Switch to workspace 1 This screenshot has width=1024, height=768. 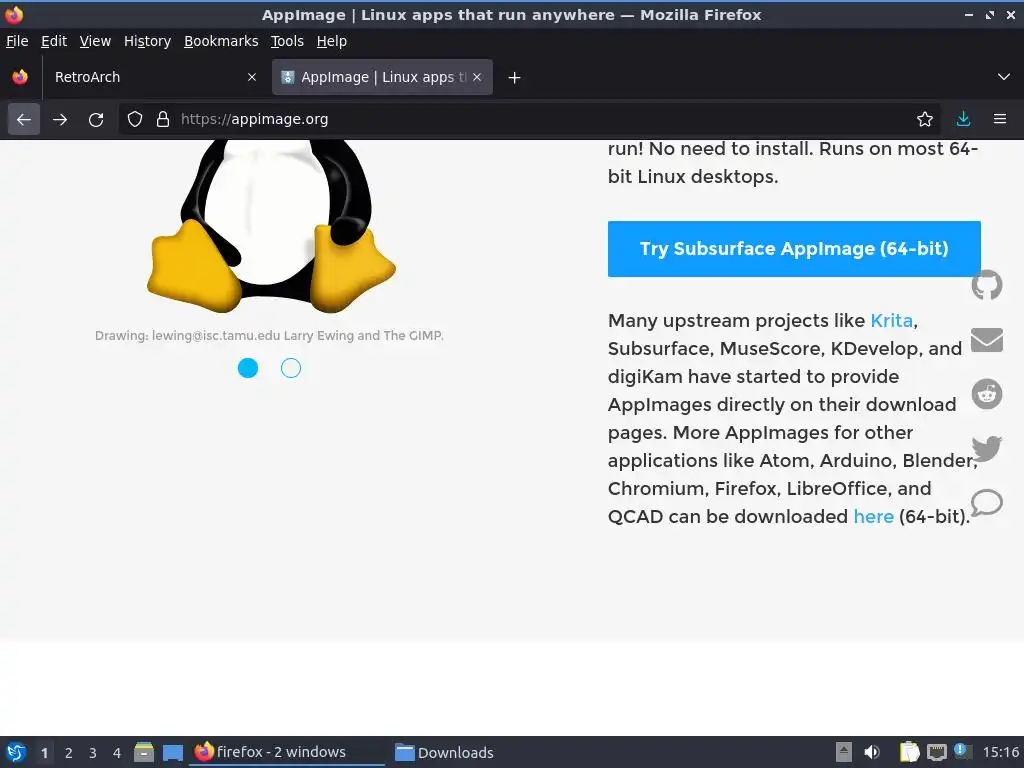coord(44,753)
